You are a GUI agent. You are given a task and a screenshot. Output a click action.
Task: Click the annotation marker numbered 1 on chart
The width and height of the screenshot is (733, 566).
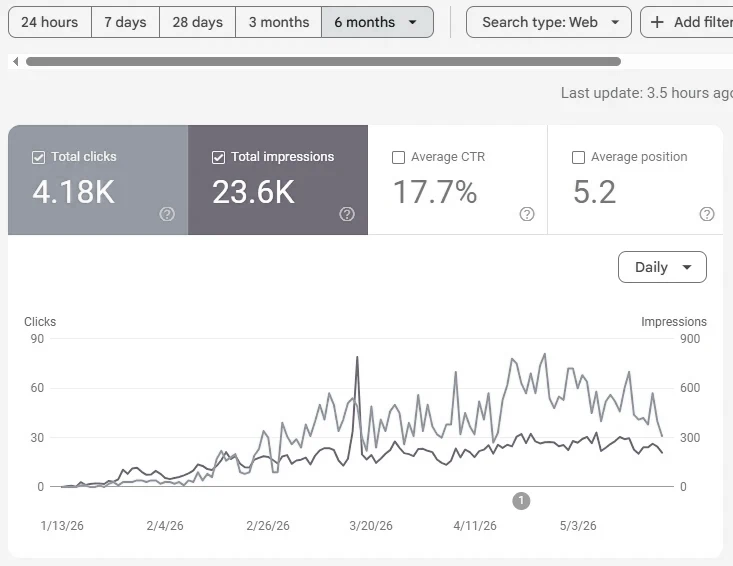[x=521, y=501]
